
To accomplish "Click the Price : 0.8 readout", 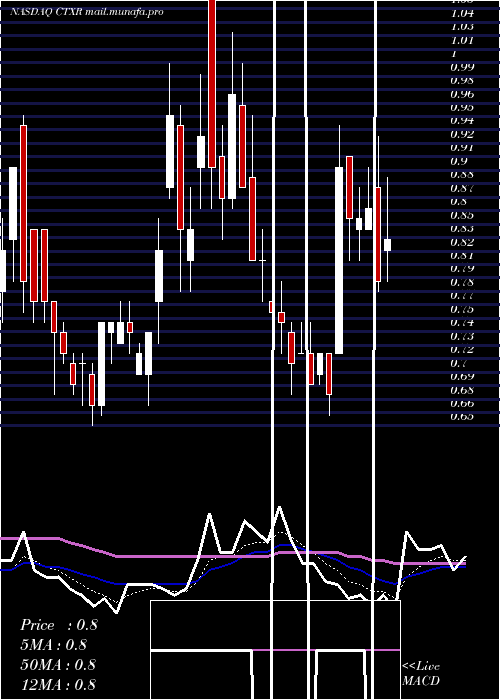I will point(58,625).
